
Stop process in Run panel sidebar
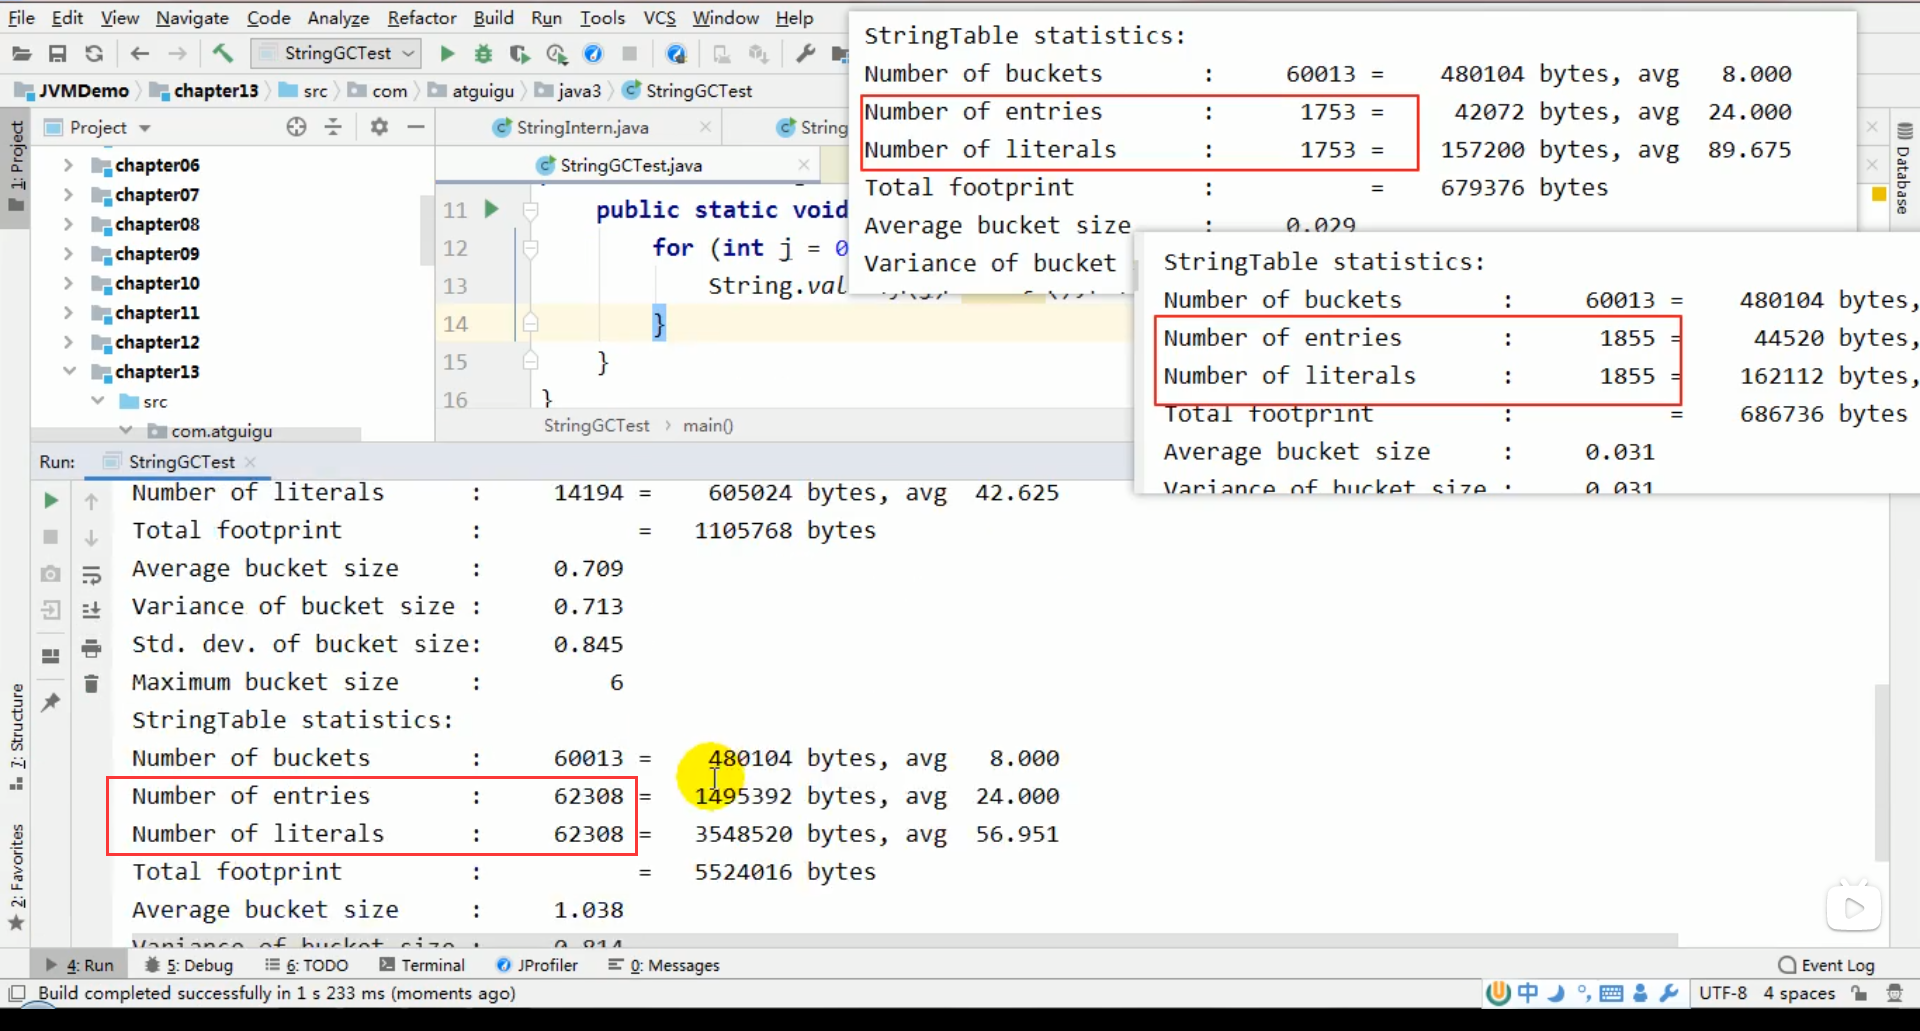click(51, 537)
